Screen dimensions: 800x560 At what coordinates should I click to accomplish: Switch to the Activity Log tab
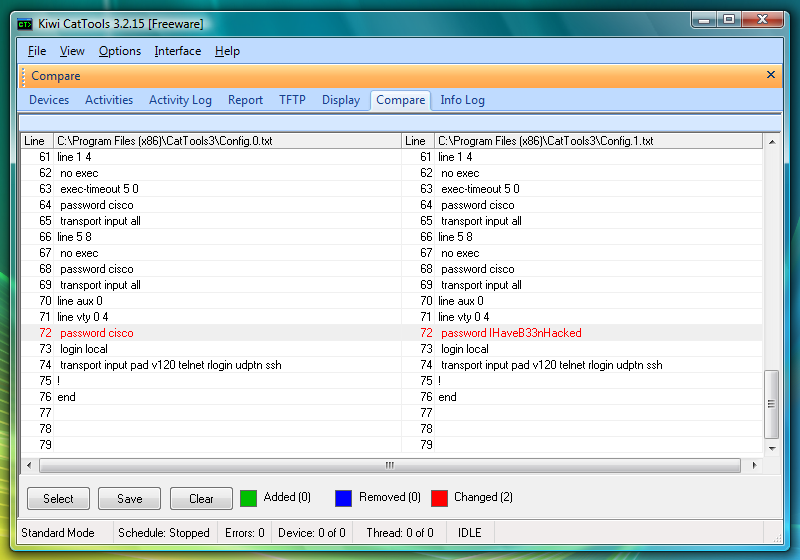[180, 100]
